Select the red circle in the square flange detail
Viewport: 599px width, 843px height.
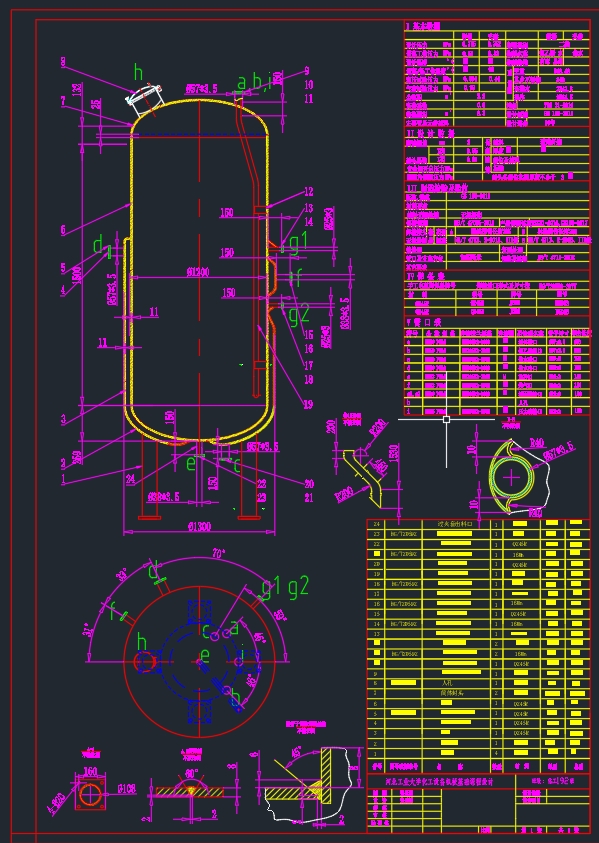tap(90, 796)
